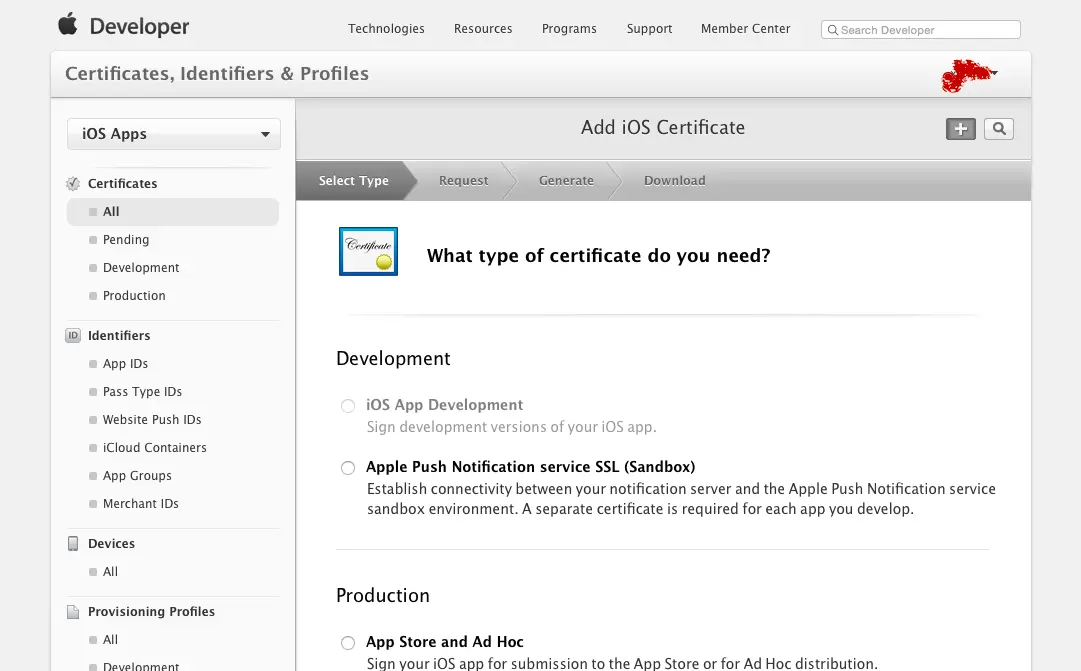The width and height of the screenshot is (1081, 671).
Task: Open the Technologies menu
Action: coord(386,28)
